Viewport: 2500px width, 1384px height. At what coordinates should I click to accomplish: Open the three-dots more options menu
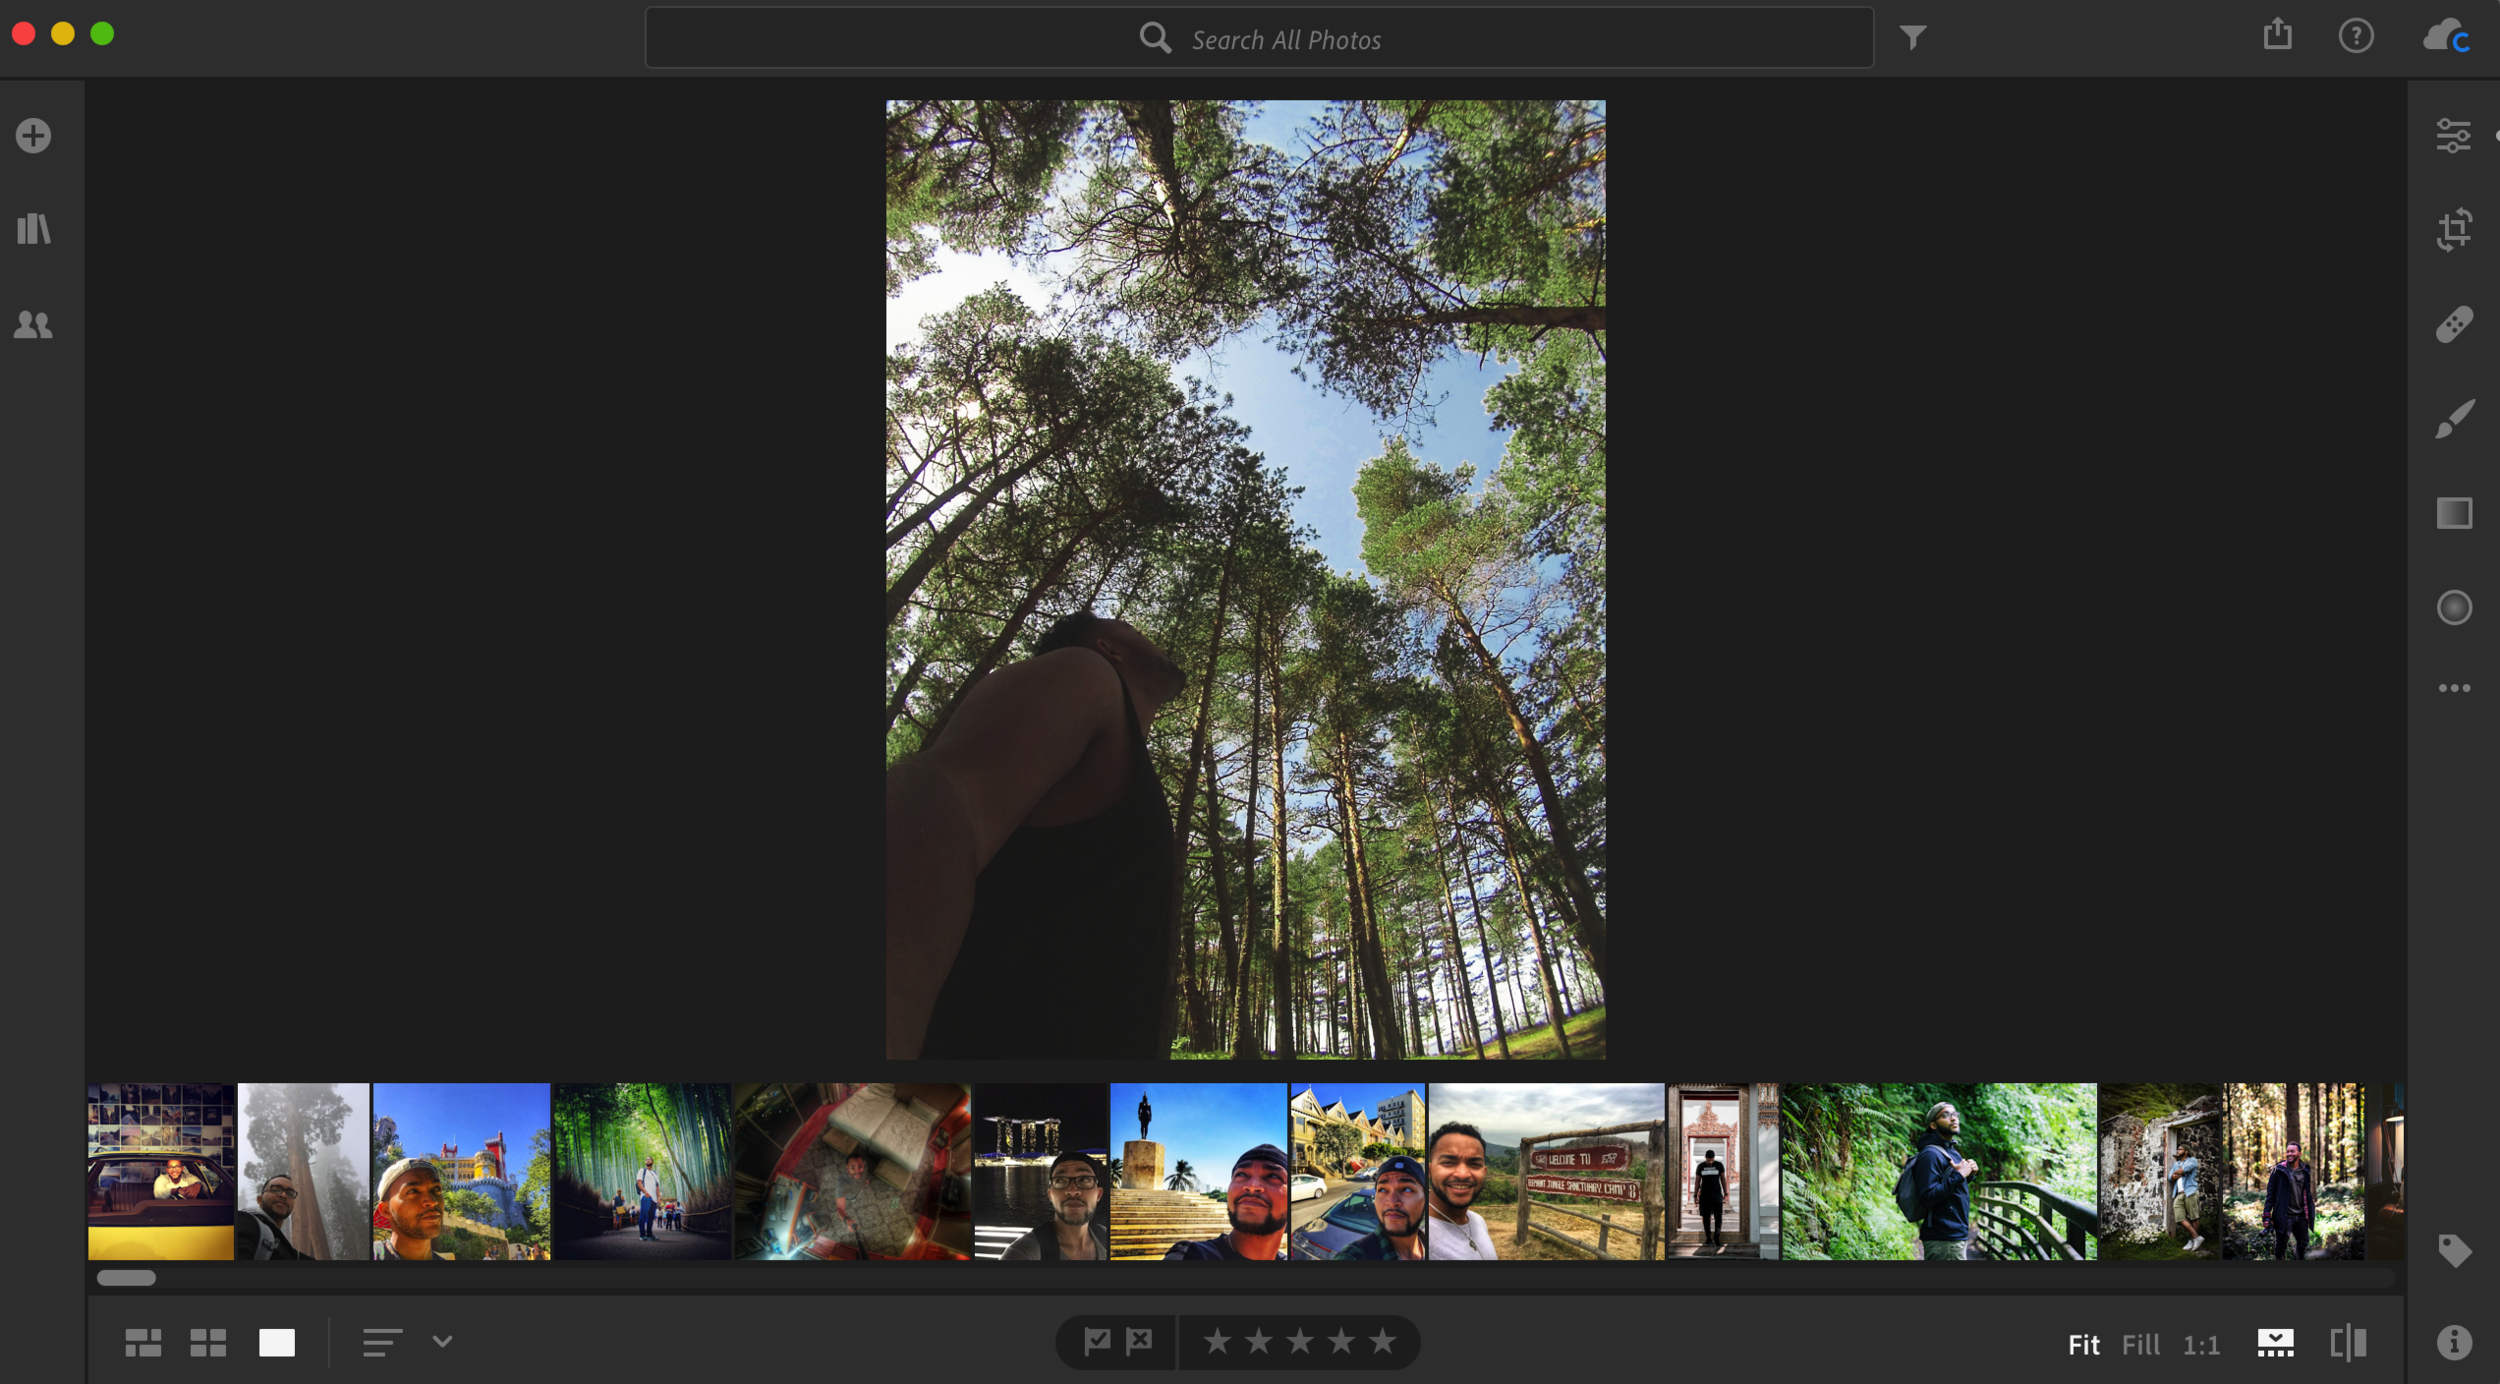point(2453,688)
